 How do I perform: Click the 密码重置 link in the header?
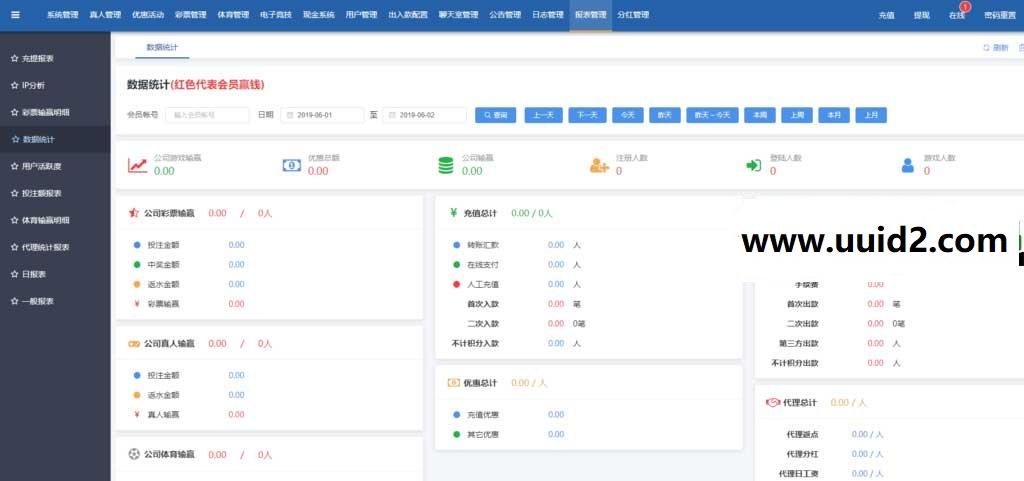tap(1000, 16)
